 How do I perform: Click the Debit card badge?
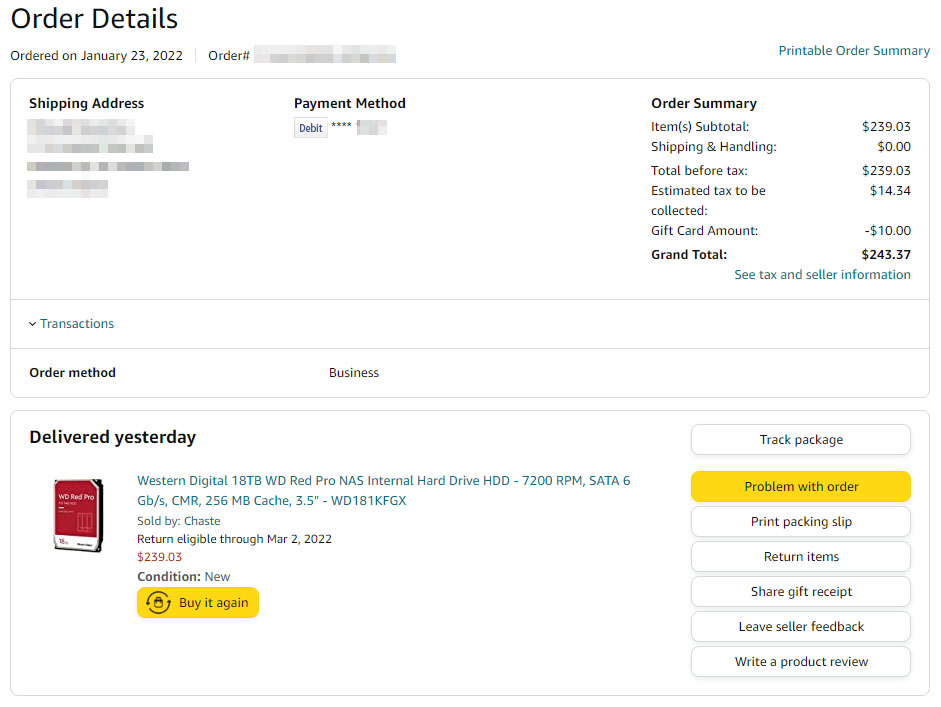pyautogui.click(x=311, y=128)
